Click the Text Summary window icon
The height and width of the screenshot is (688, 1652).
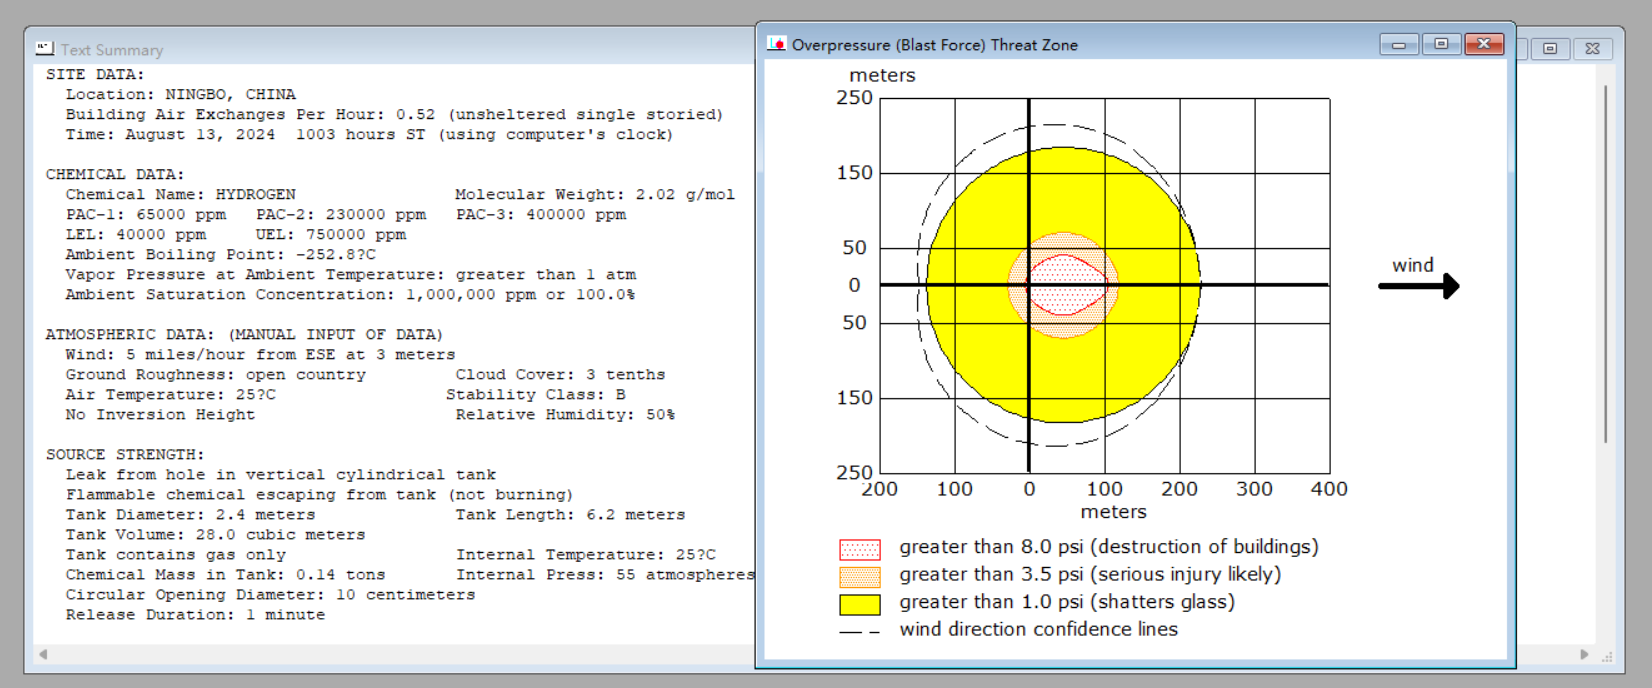pos(44,49)
